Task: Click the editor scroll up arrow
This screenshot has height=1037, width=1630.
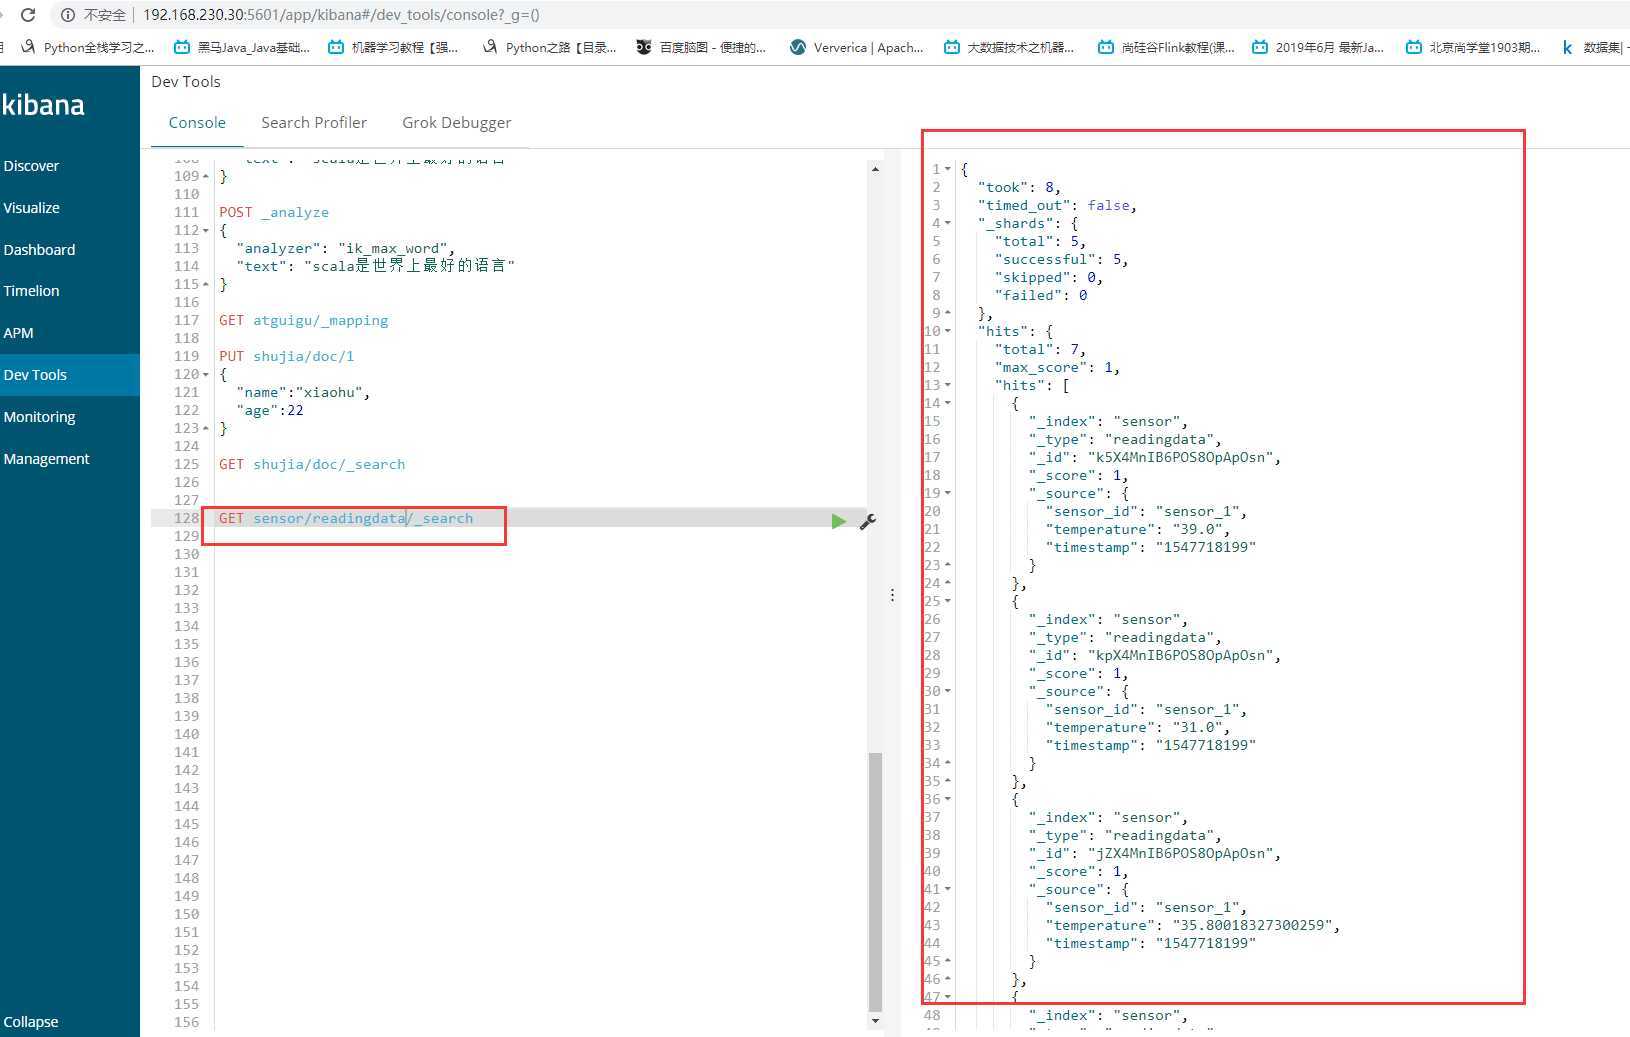Action: [x=875, y=169]
